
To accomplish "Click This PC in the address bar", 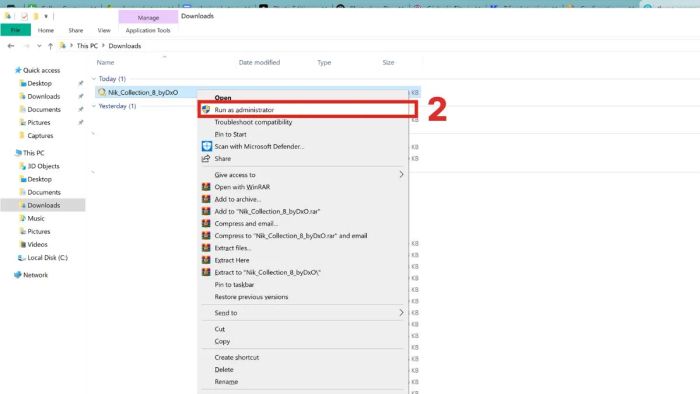I will [x=87, y=46].
